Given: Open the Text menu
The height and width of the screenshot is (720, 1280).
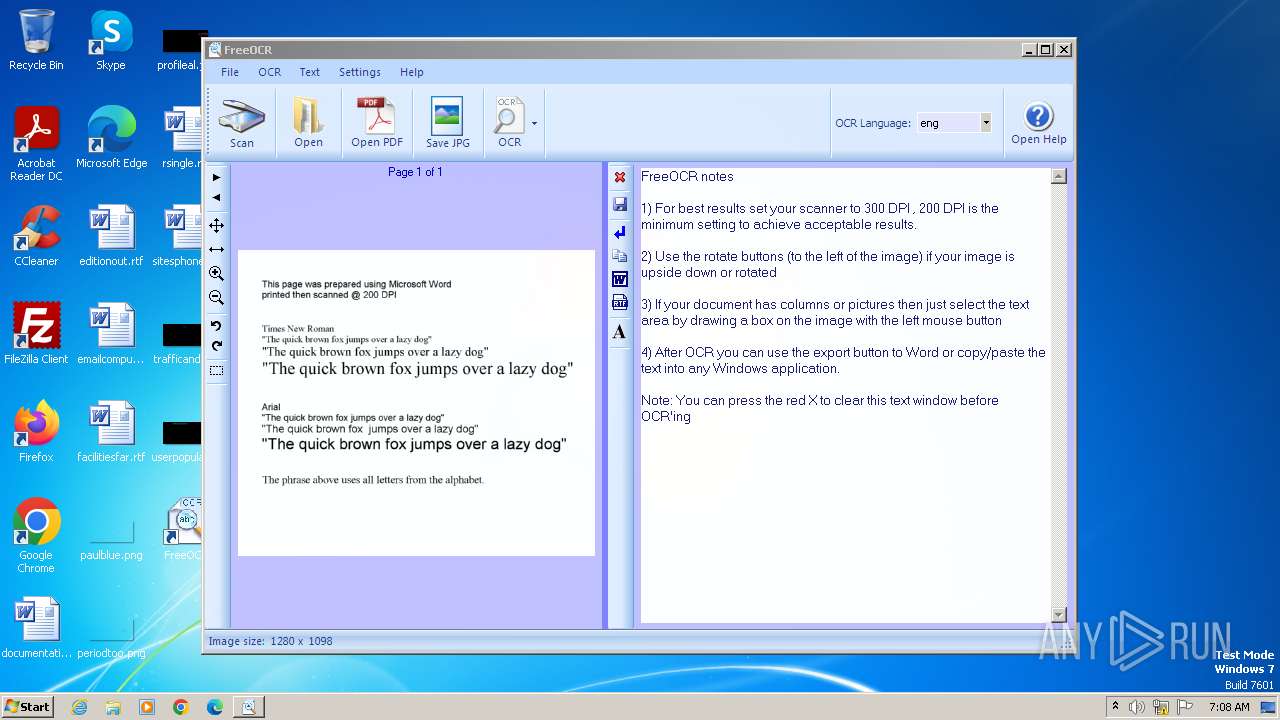Looking at the screenshot, I should click(310, 72).
